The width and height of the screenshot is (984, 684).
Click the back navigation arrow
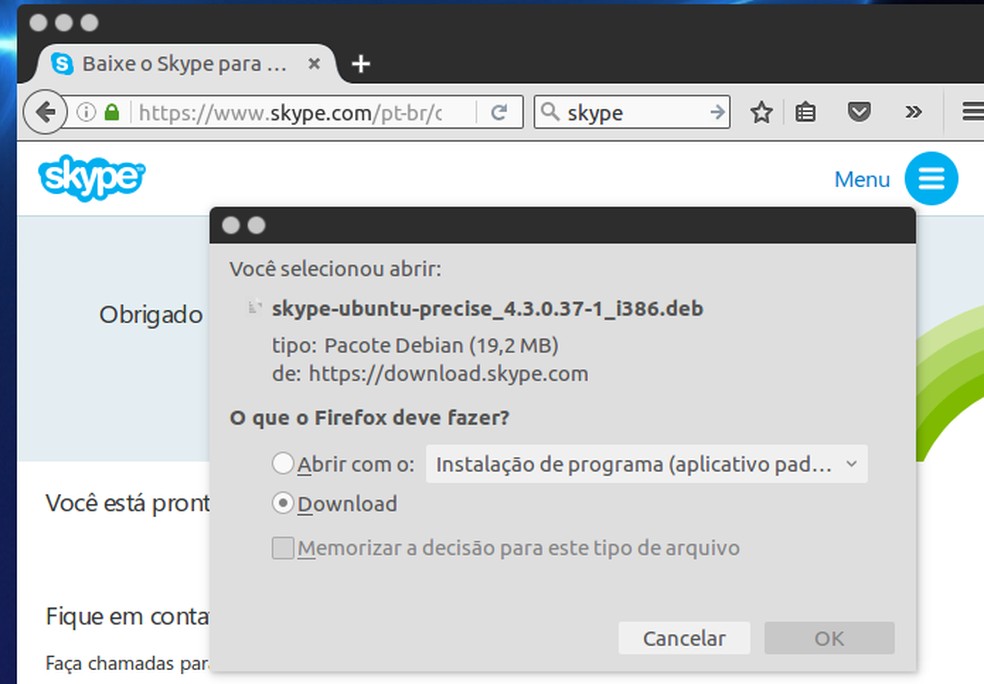[45, 112]
